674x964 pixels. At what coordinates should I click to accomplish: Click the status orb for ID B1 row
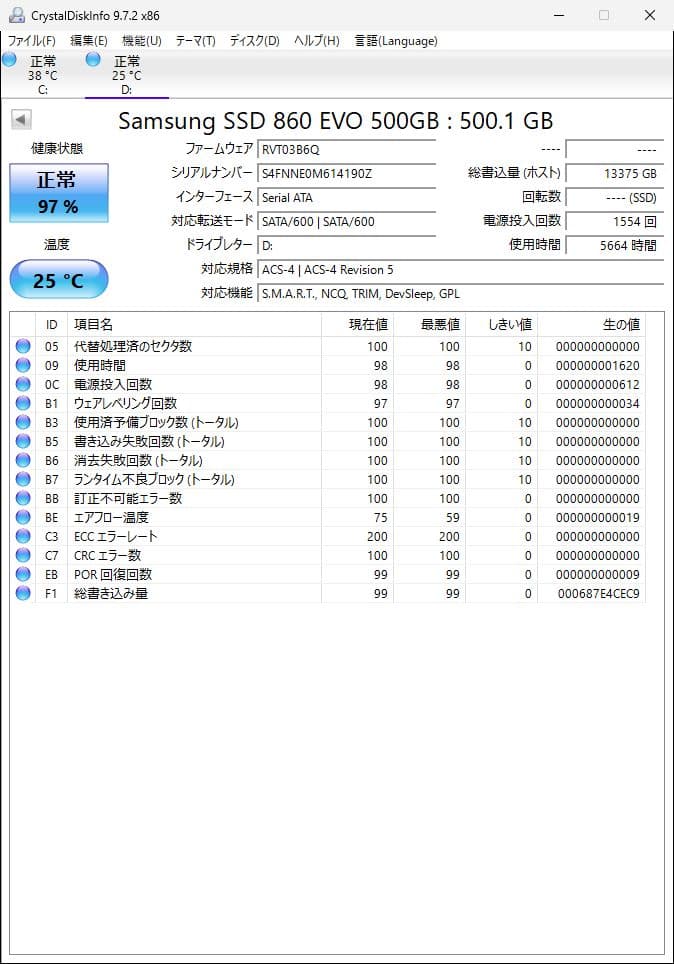(x=23, y=403)
